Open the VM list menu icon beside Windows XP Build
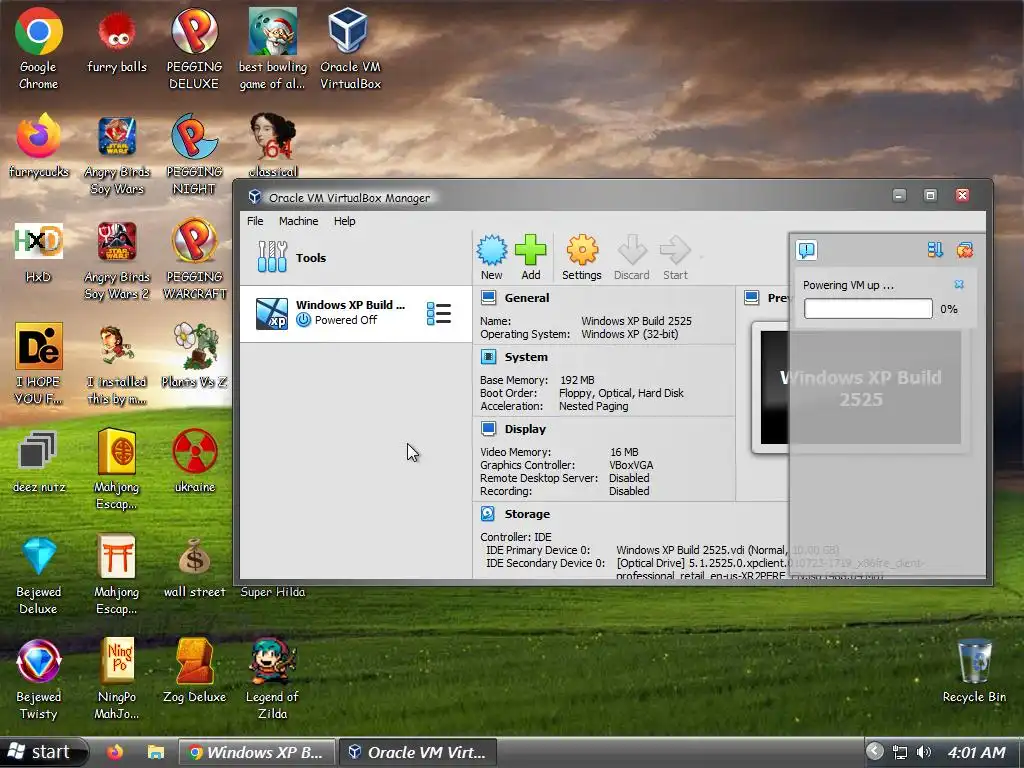1024x768 pixels. [439, 313]
